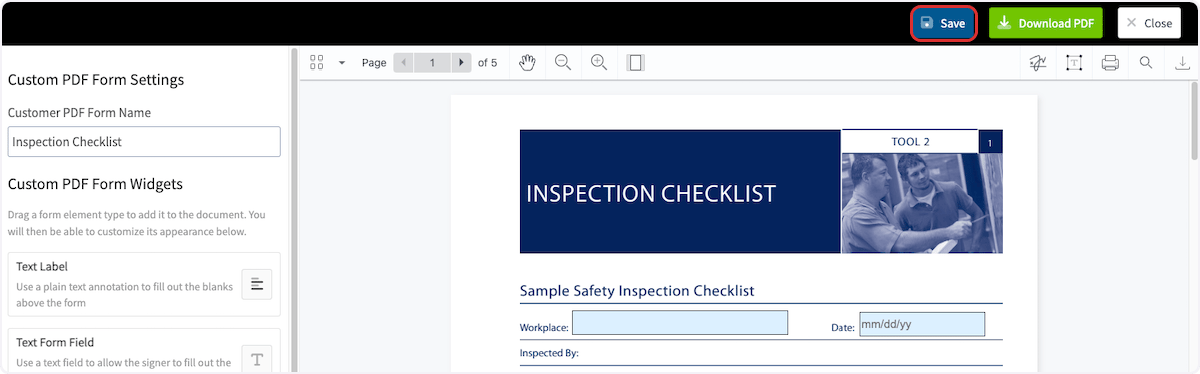Image resolution: width=1200 pixels, height=374 pixels.
Task: Save the custom PDF form
Action: (943, 23)
